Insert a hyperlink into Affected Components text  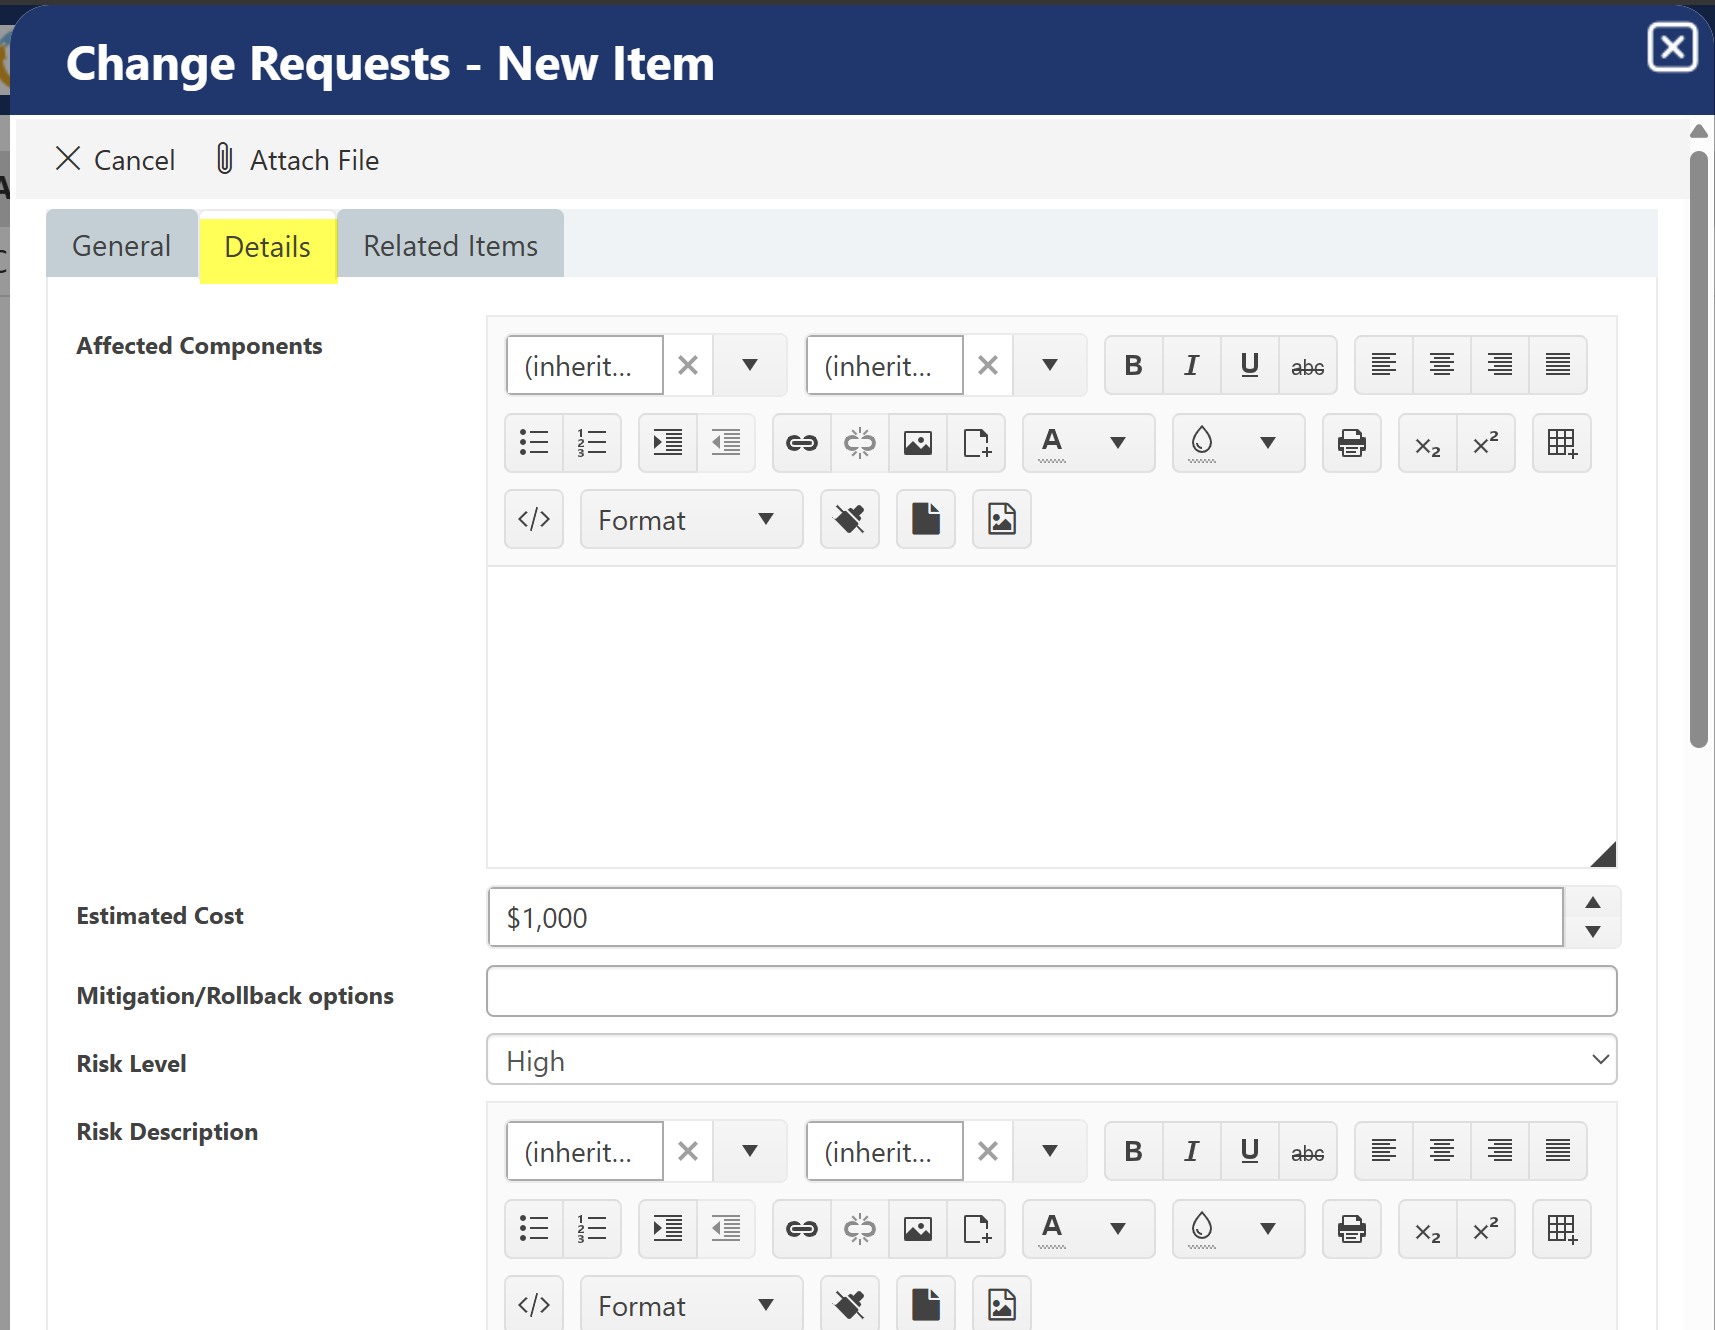pyautogui.click(x=801, y=443)
